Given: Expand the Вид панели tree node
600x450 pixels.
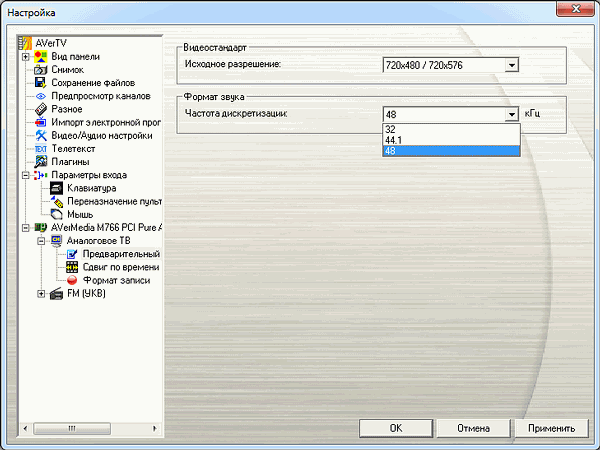Looking at the screenshot, I should 25,57.
